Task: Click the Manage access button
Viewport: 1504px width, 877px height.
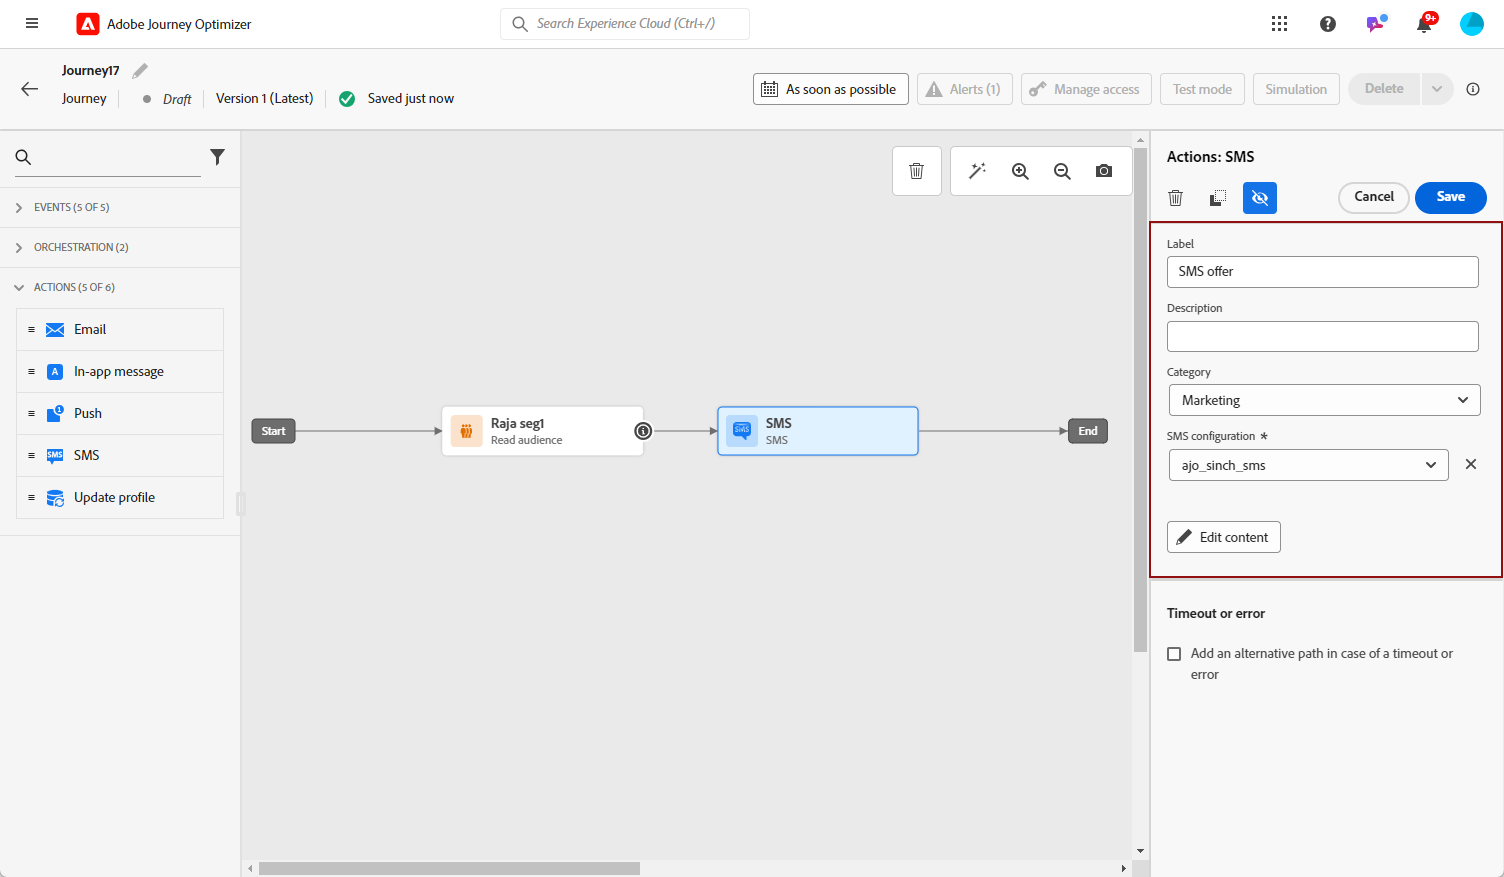Action: click(x=1086, y=89)
